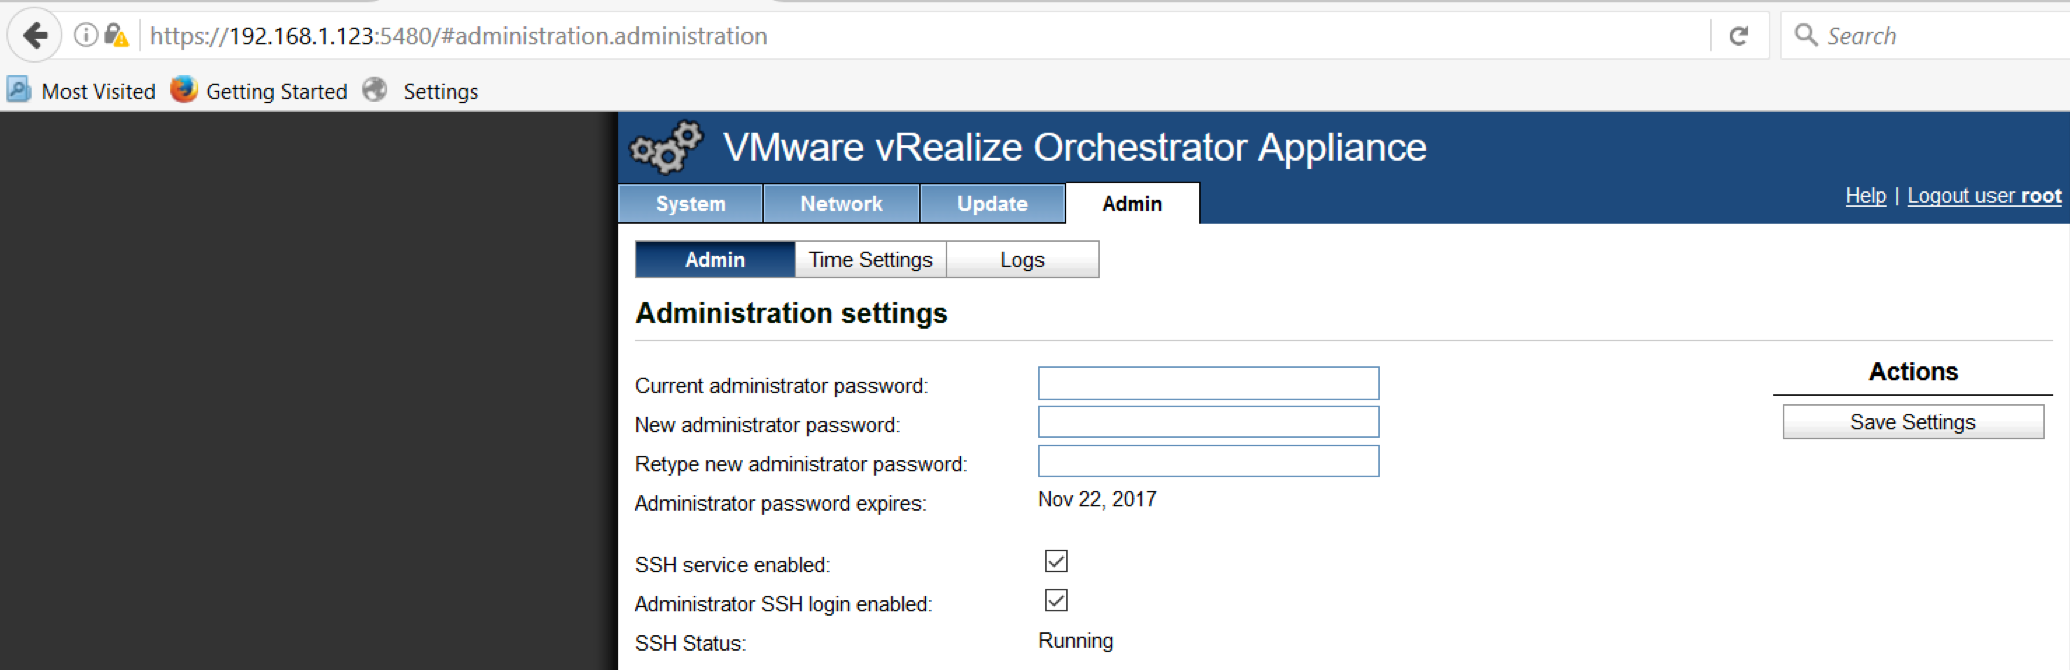Image resolution: width=2070 pixels, height=670 pixels.
Task: Switch to the System tab
Action: pos(691,204)
